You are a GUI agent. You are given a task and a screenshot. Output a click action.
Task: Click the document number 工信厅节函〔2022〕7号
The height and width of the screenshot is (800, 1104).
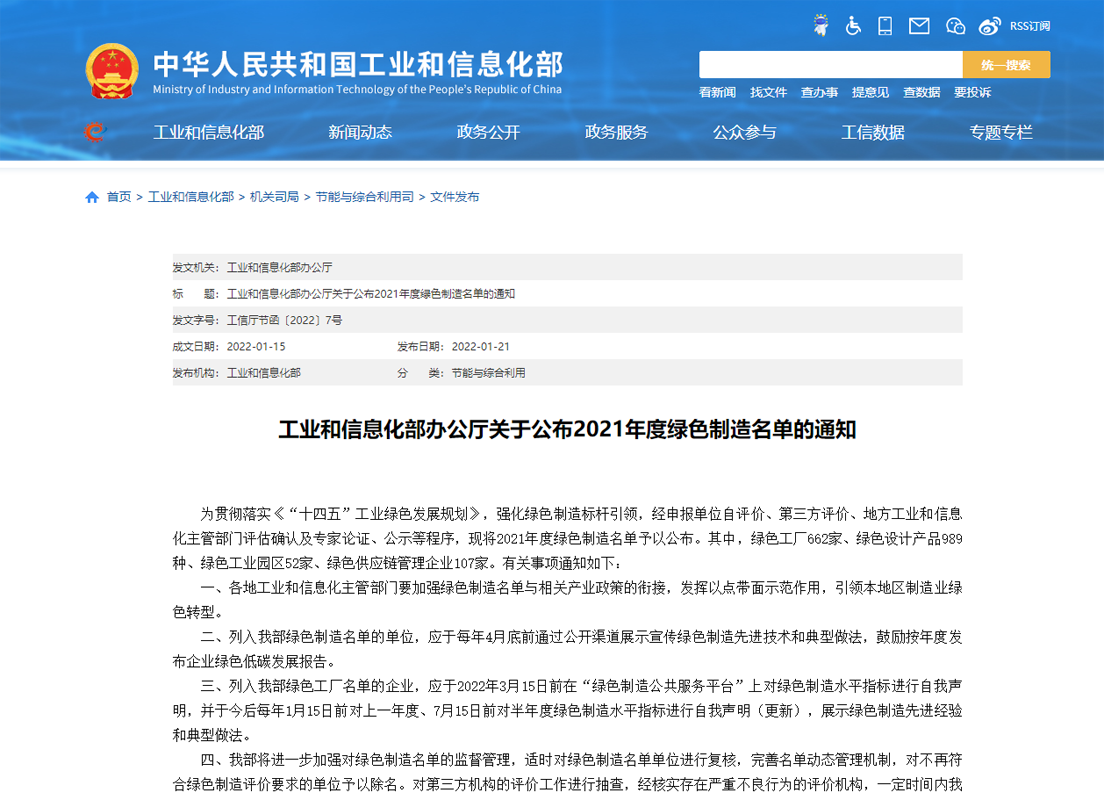pos(284,320)
